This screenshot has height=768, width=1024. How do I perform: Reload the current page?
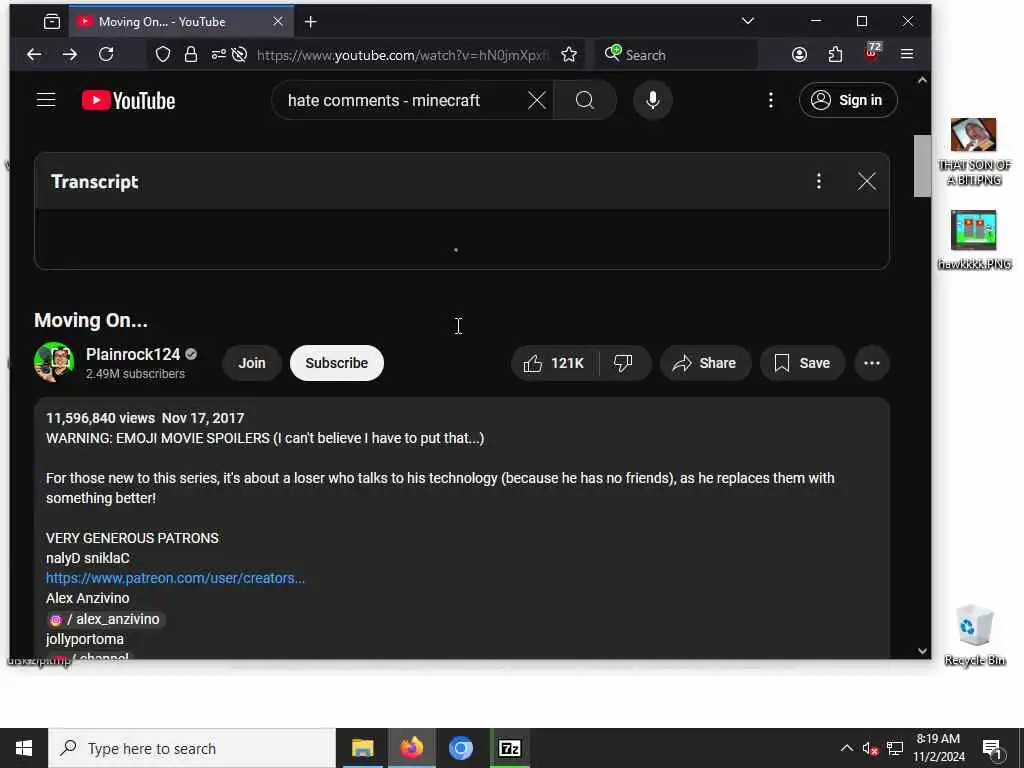pyautogui.click(x=106, y=55)
